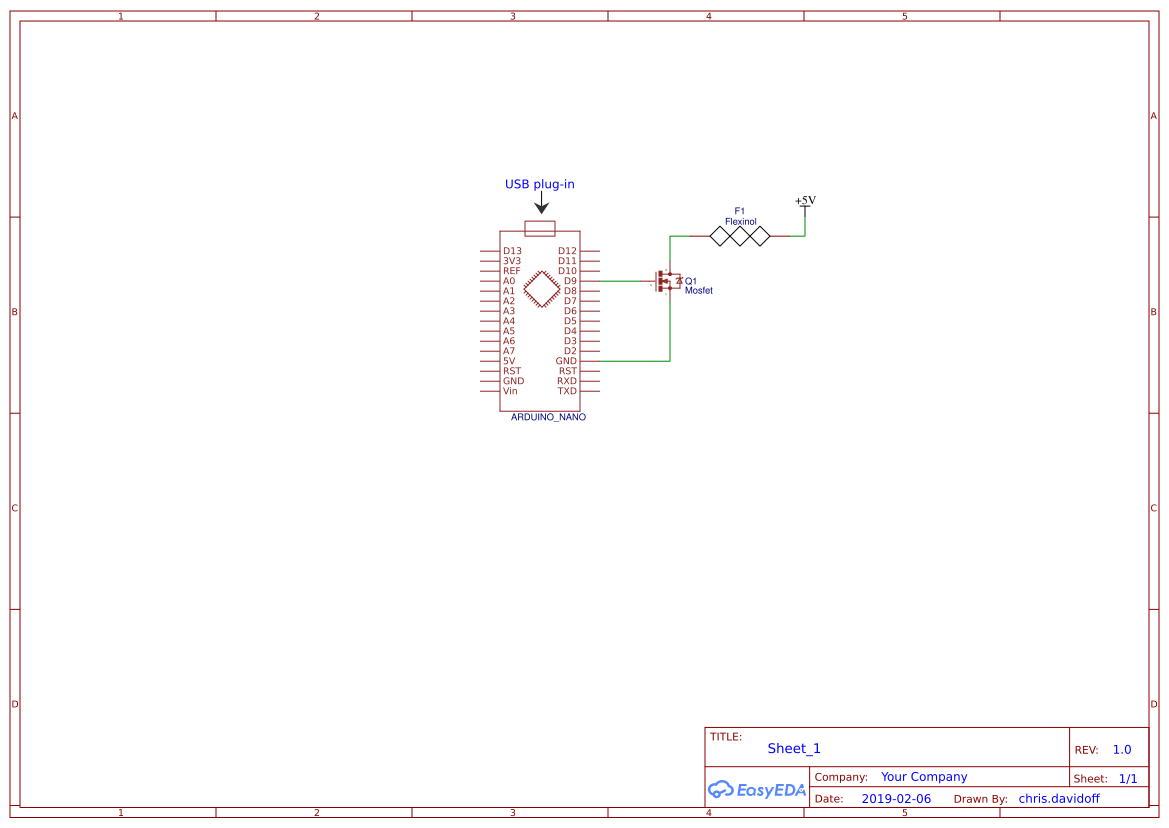This screenshot has height=828, width=1169.
Task: Click the USB plug-in annotation text
Action: [540, 184]
